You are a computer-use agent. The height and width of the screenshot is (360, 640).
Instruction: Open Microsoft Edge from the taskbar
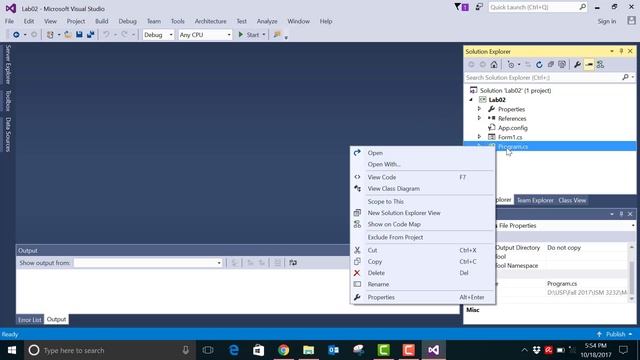click(x=234, y=350)
